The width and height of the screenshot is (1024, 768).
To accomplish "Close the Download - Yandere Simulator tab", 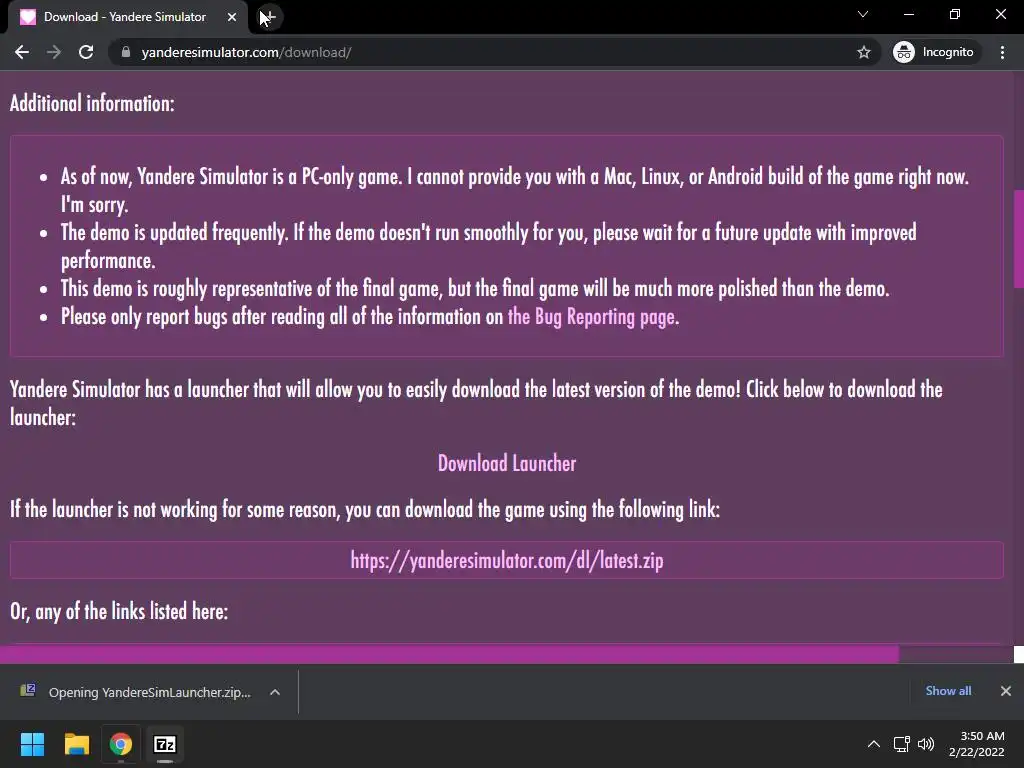I will 232,17.
